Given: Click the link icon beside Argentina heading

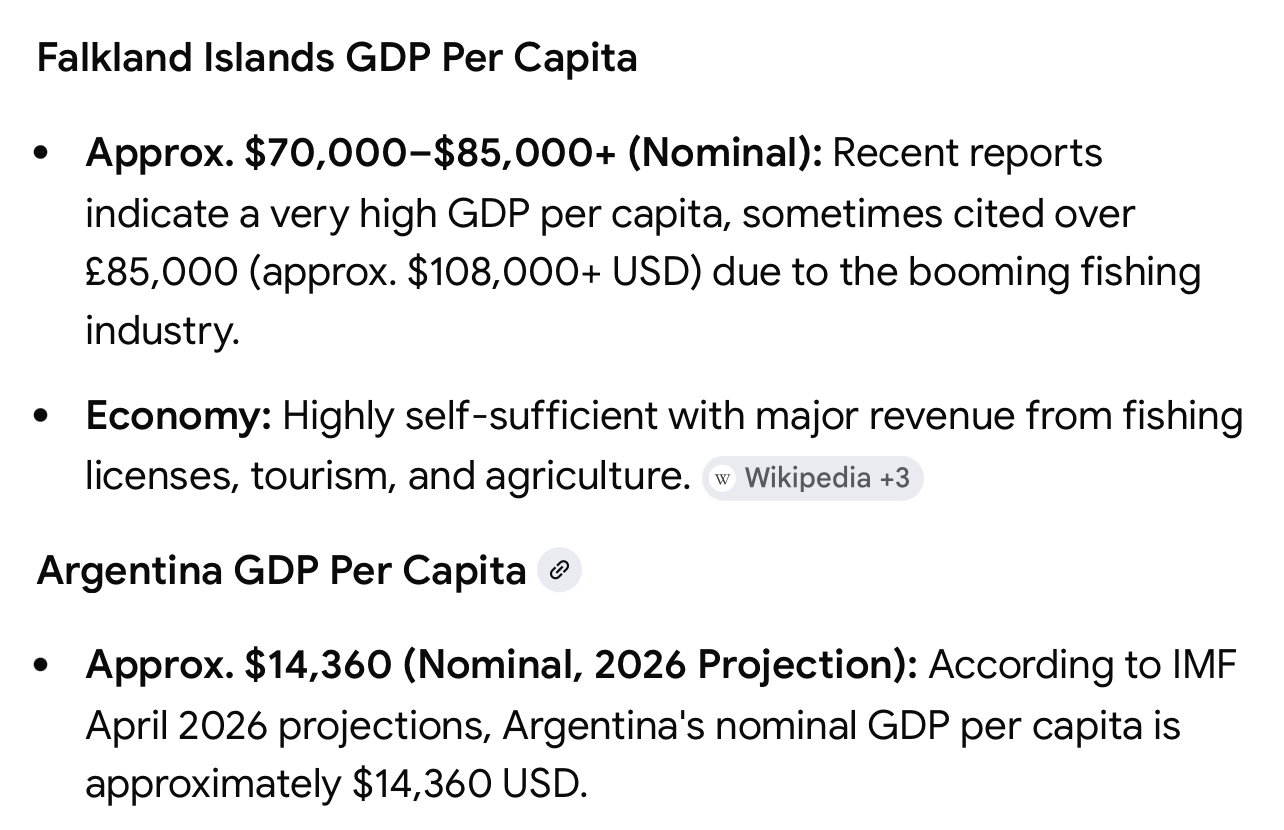Looking at the screenshot, I should point(559,571).
